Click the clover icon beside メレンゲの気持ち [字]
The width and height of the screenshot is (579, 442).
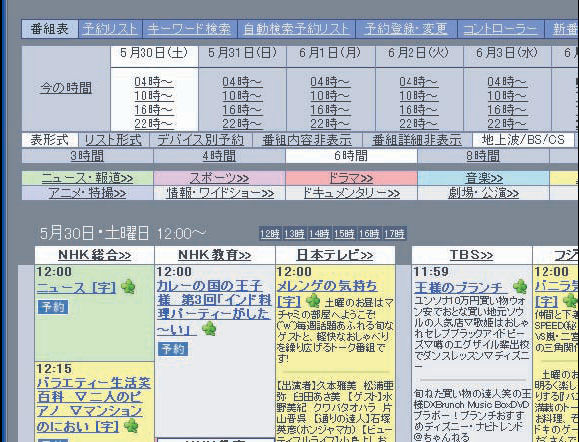point(313,301)
